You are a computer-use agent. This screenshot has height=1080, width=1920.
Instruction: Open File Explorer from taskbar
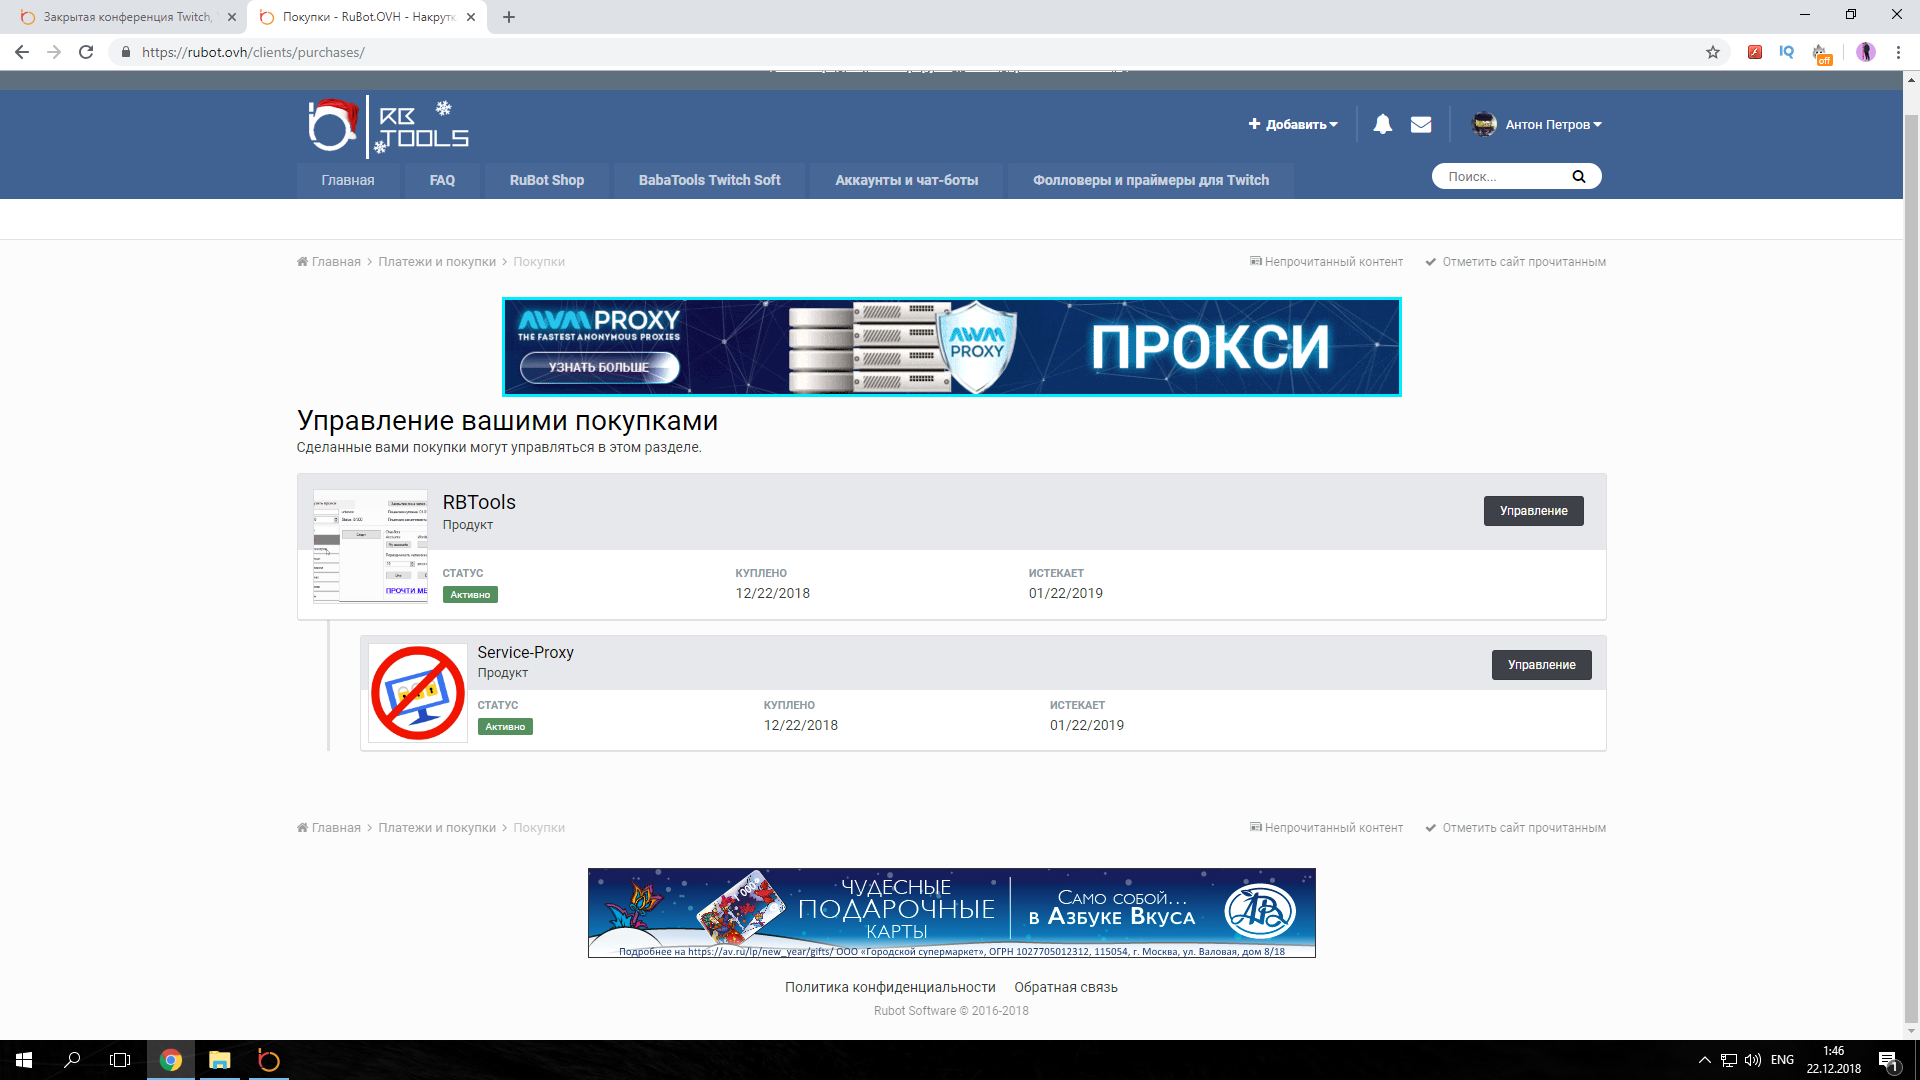pos(219,1060)
